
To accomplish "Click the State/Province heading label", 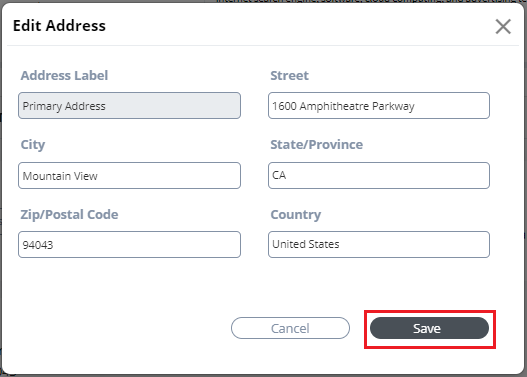I will 317,145.
